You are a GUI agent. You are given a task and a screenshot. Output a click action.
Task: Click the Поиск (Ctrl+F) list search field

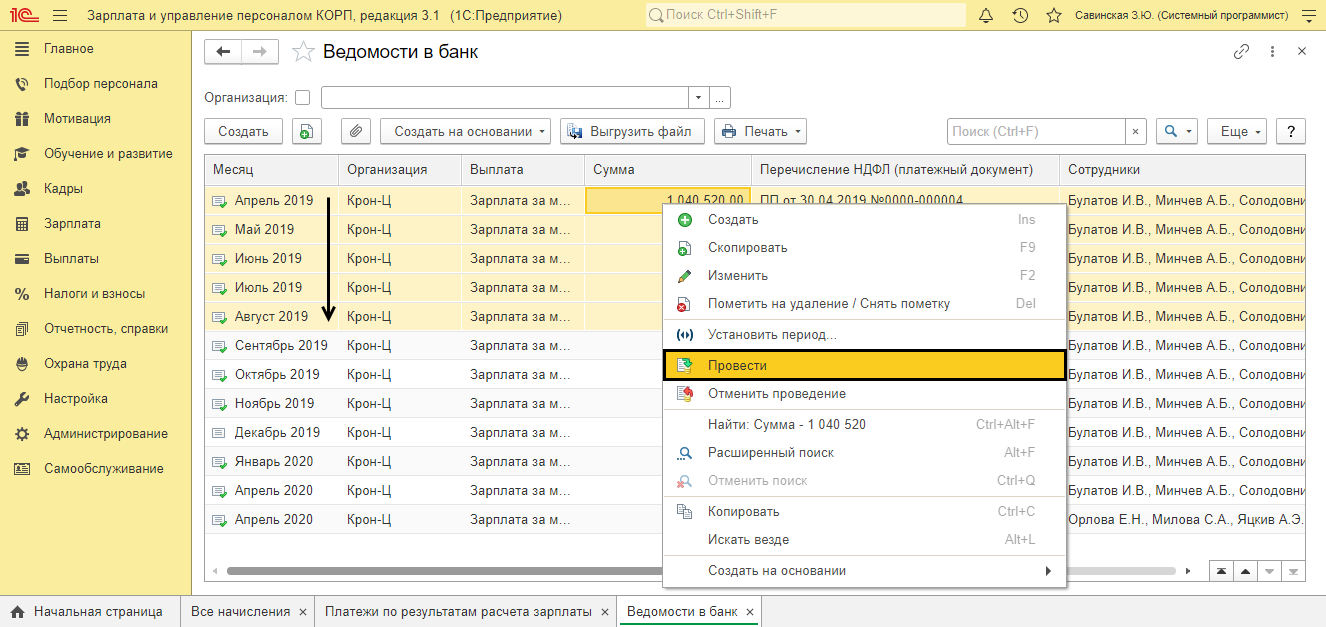(x=1037, y=131)
